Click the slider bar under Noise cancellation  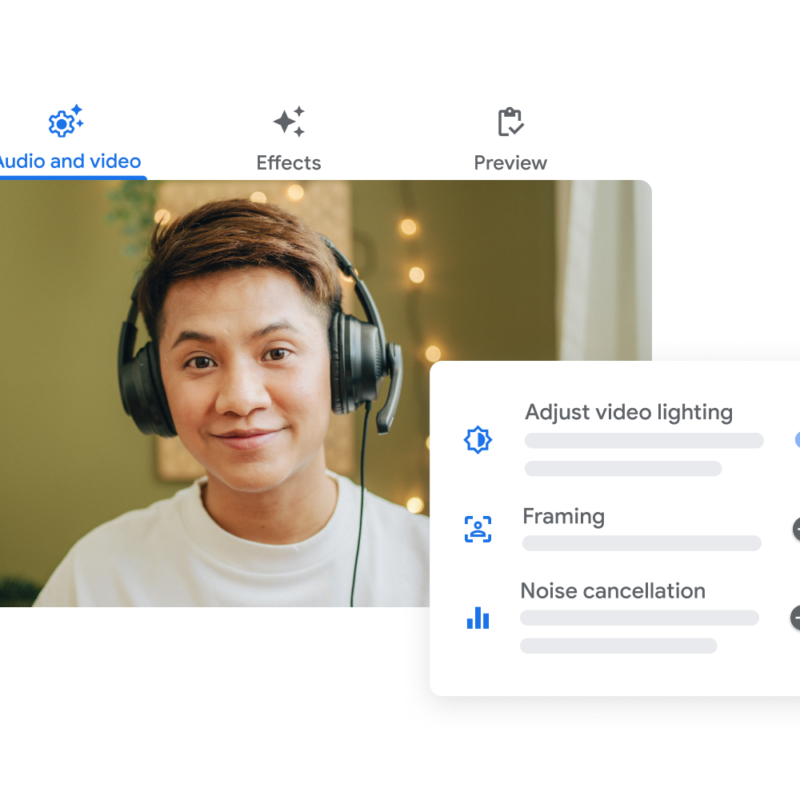(640, 620)
